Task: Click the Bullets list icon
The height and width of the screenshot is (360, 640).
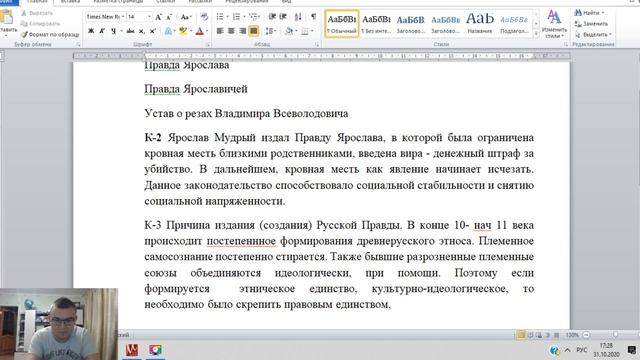Action: 220,17
